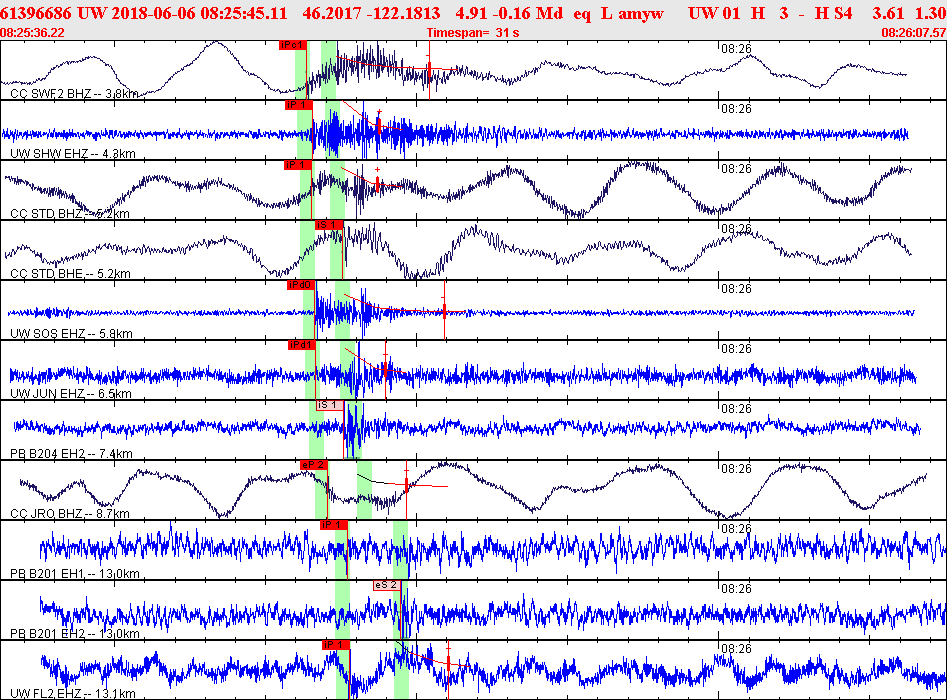Click the CC SWF2 BHZ station label

(x=74, y=94)
